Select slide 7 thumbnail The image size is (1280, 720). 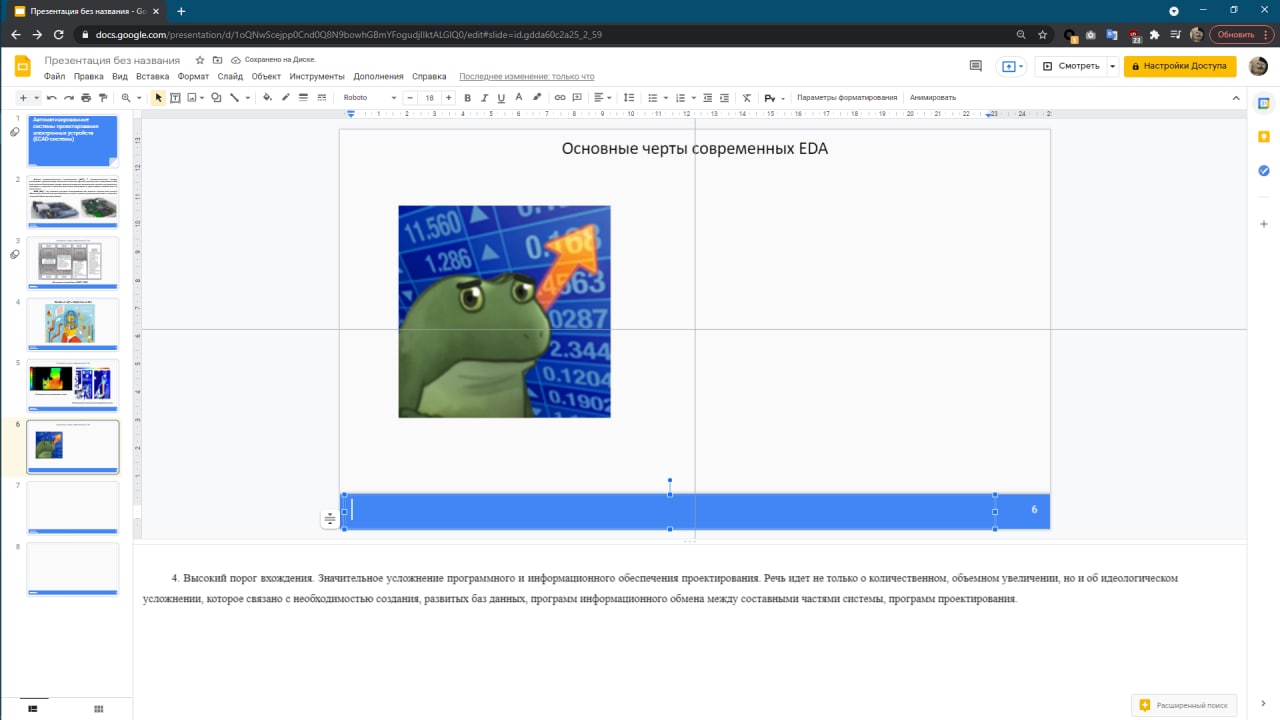72,508
